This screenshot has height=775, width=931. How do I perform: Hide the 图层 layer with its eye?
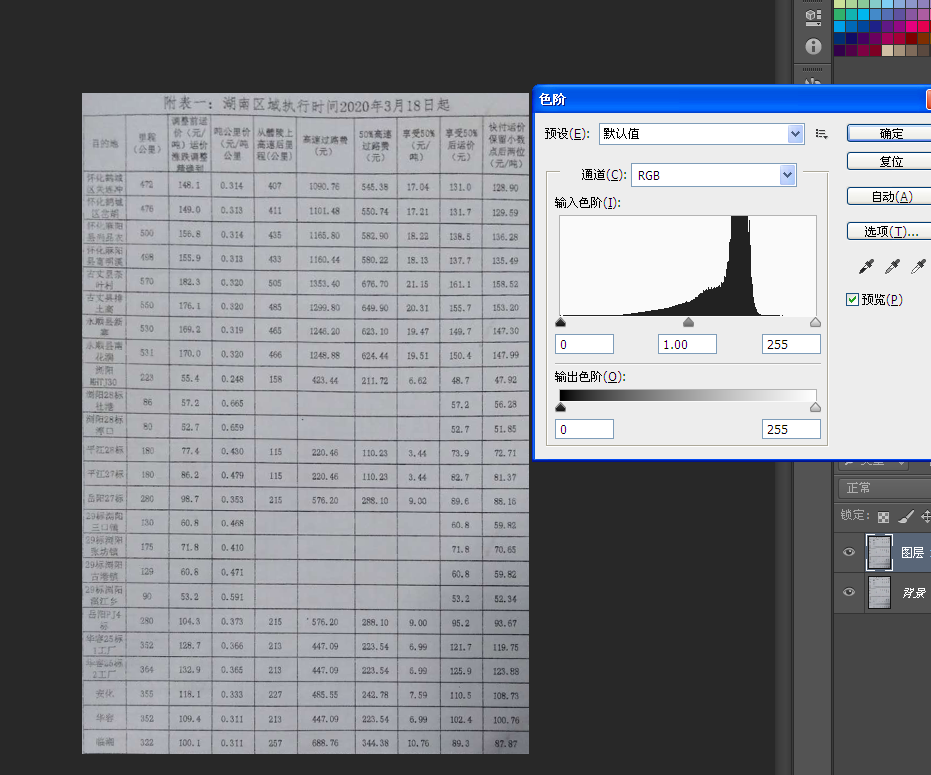point(849,552)
